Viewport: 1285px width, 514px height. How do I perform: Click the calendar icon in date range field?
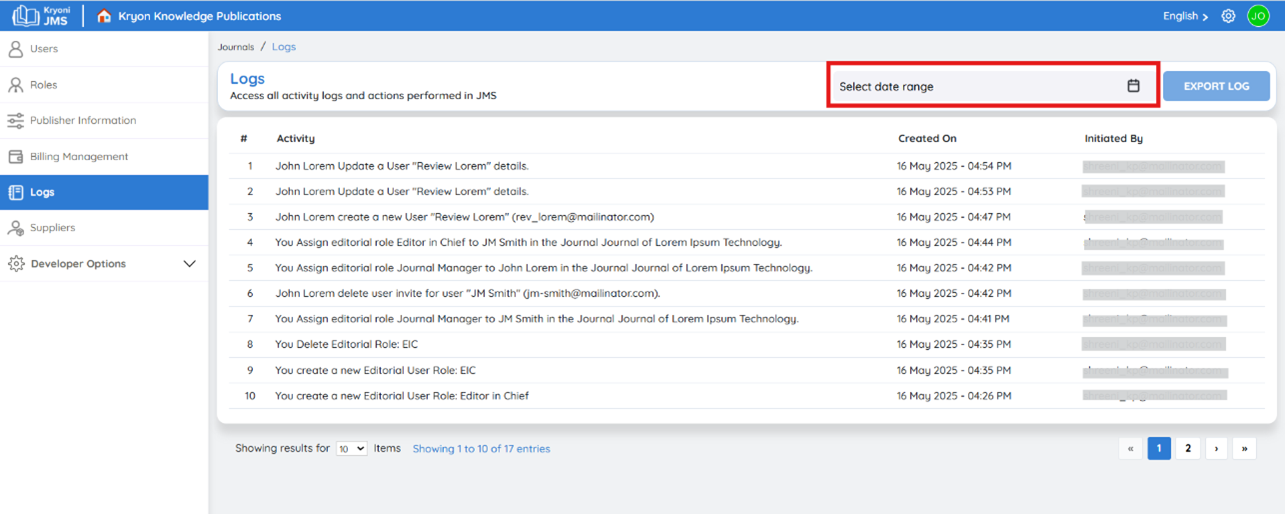point(1133,86)
